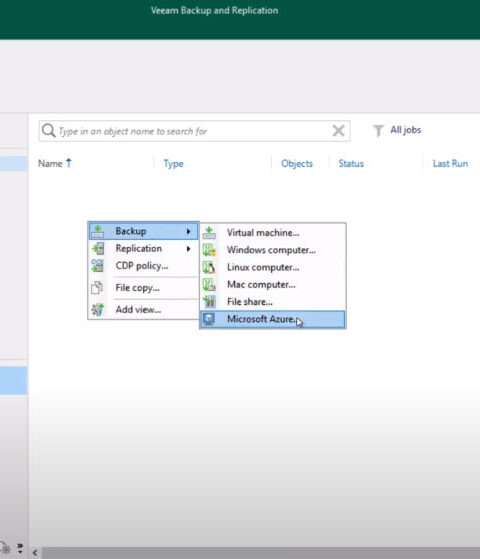Click the Add view icon
Viewport: 480px width, 559px height.
(97, 309)
